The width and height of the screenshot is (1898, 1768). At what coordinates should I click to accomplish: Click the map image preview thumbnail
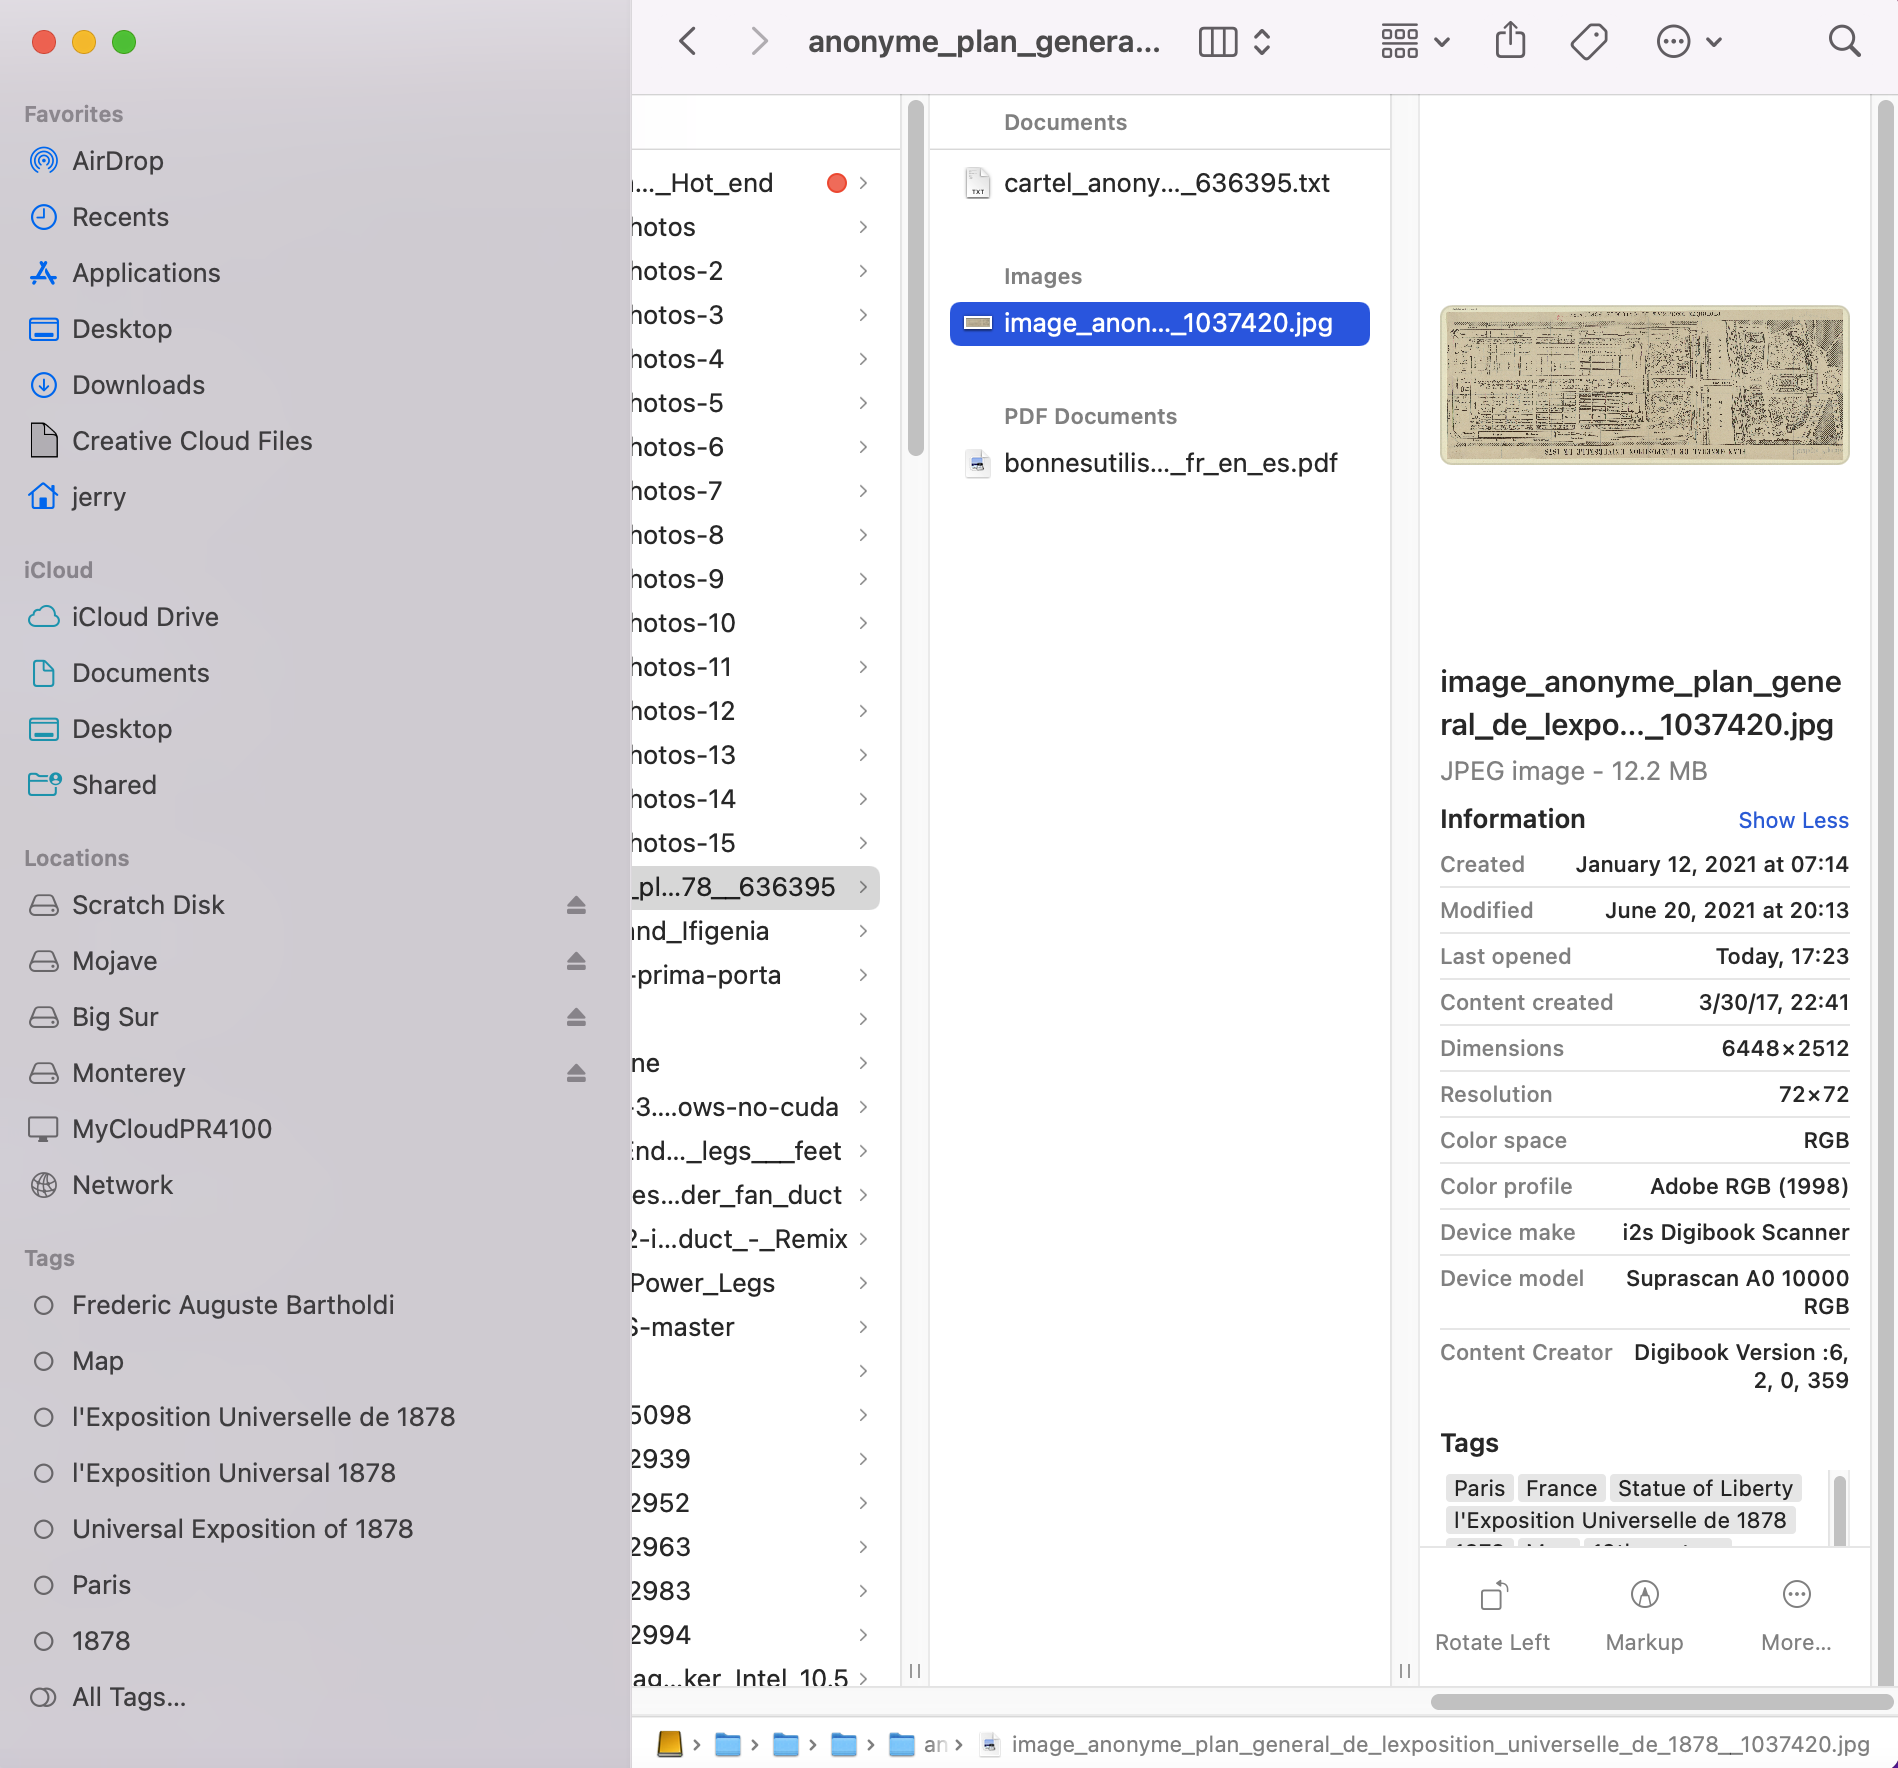point(1644,385)
